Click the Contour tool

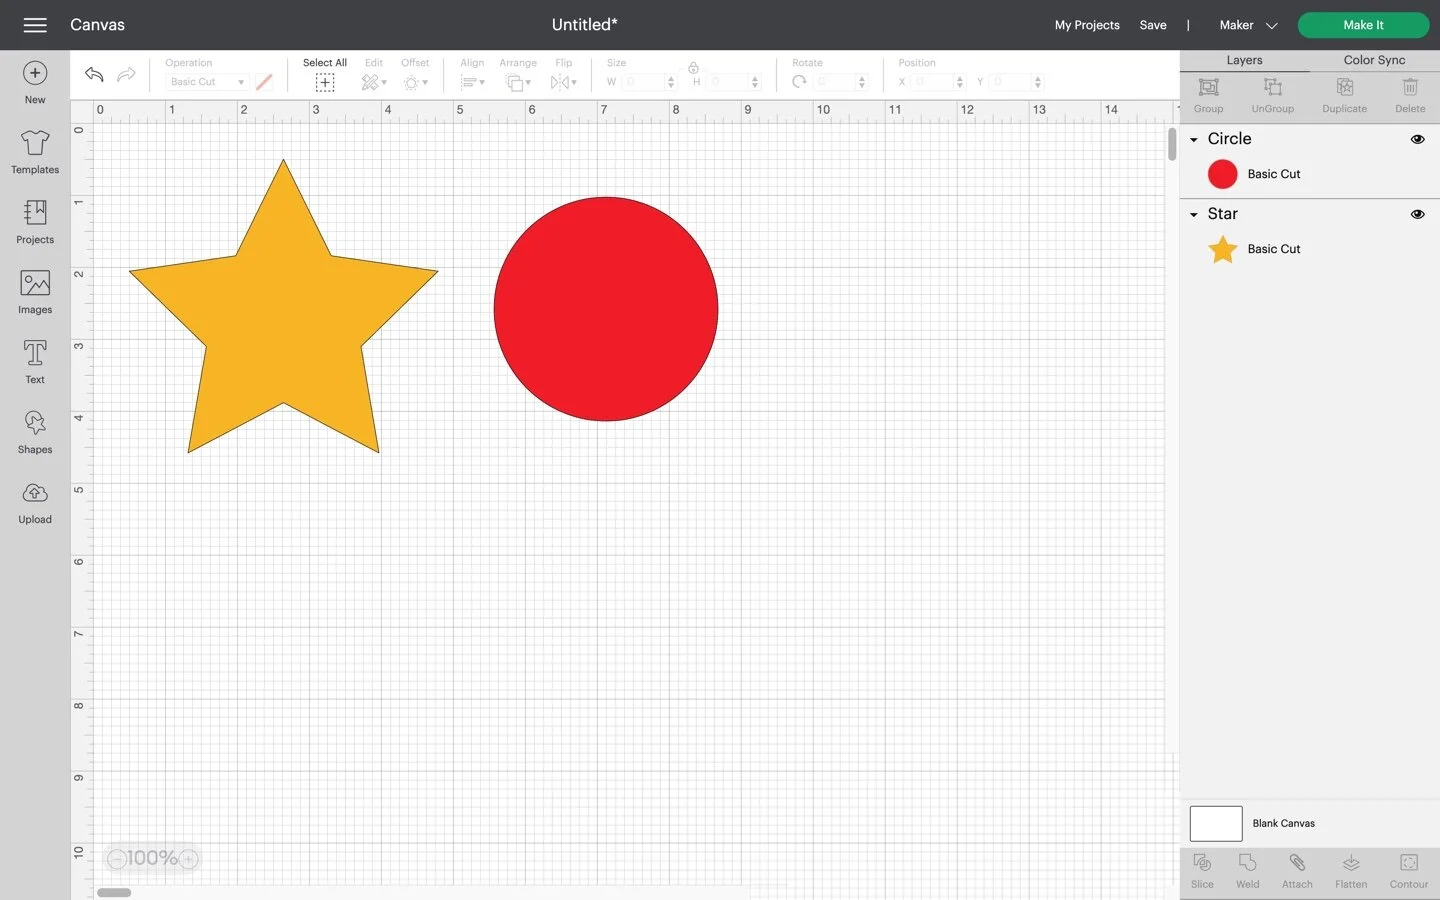1409,871
